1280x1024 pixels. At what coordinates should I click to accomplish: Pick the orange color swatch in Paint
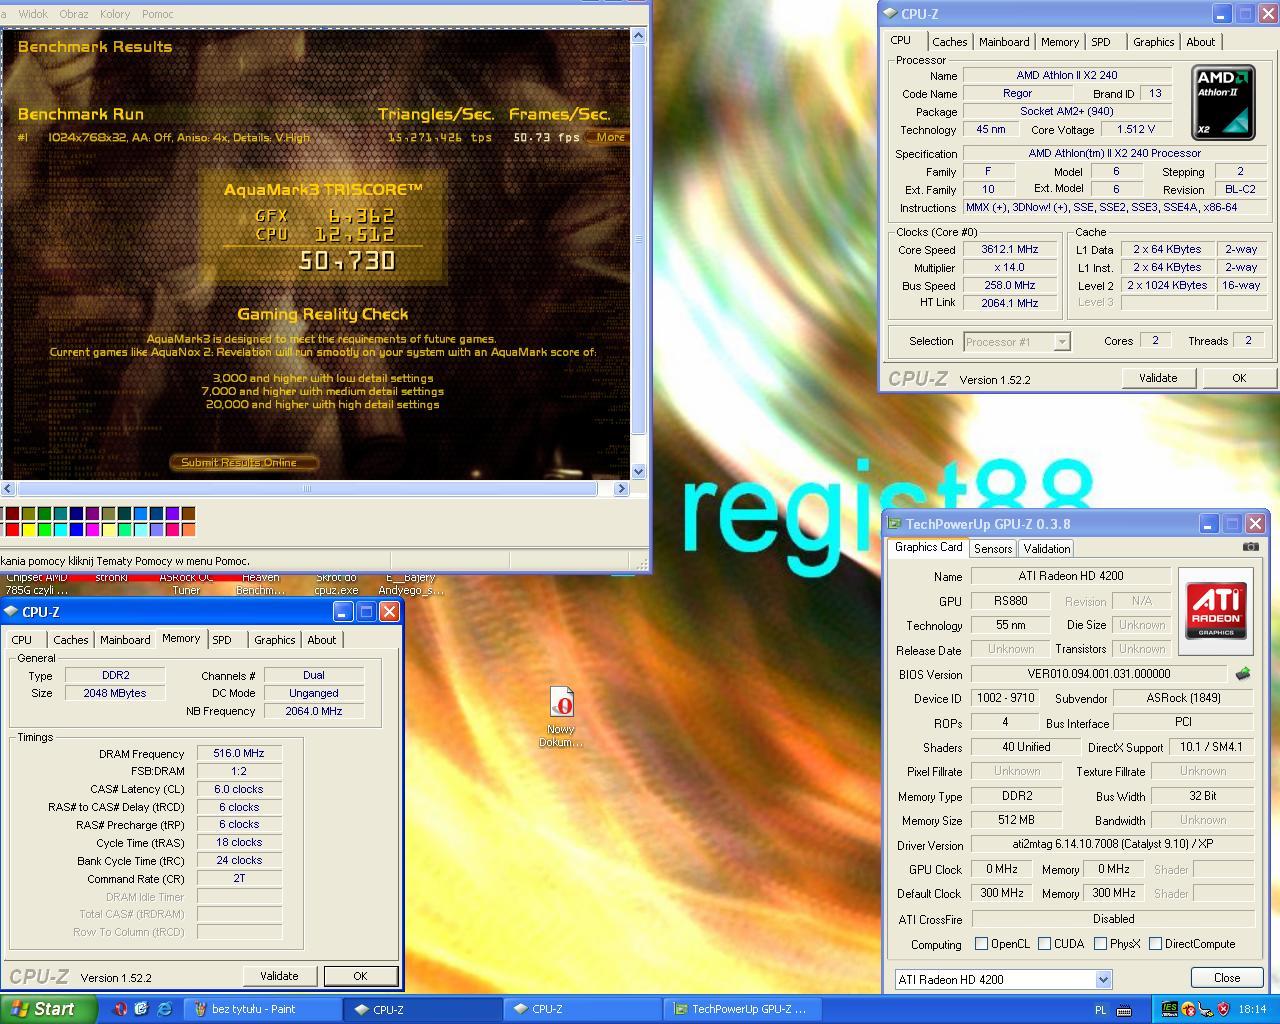pyautogui.click(x=188, y=529)
